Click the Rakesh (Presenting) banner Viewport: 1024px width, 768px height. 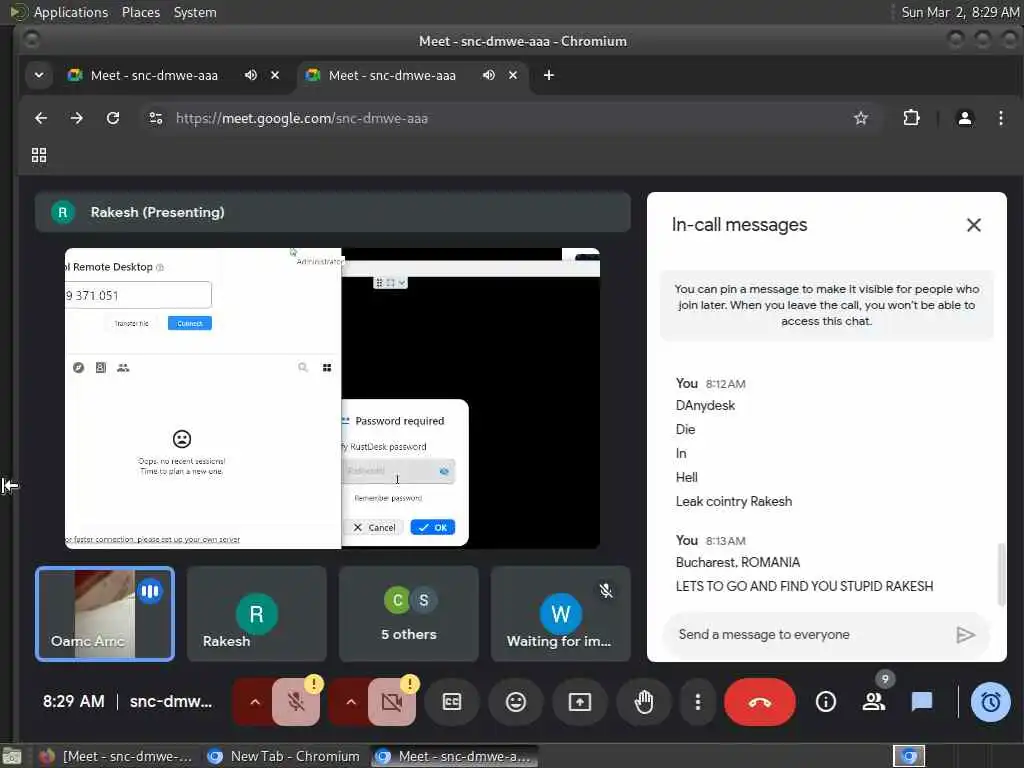(x=333, y=212)
